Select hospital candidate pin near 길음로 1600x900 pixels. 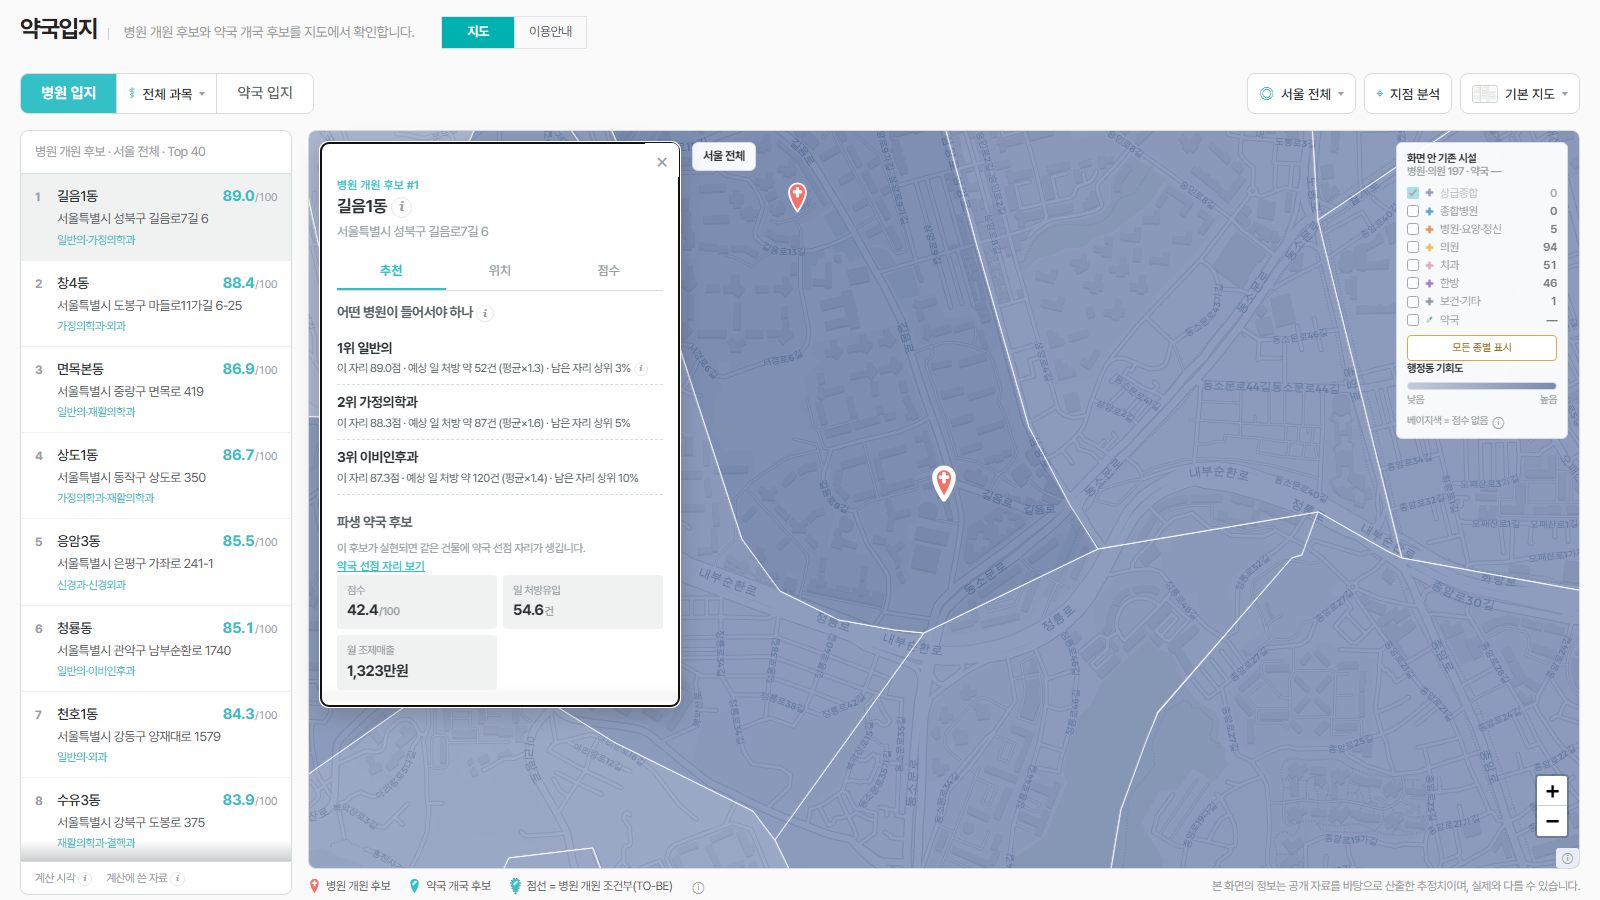(943, 483)
